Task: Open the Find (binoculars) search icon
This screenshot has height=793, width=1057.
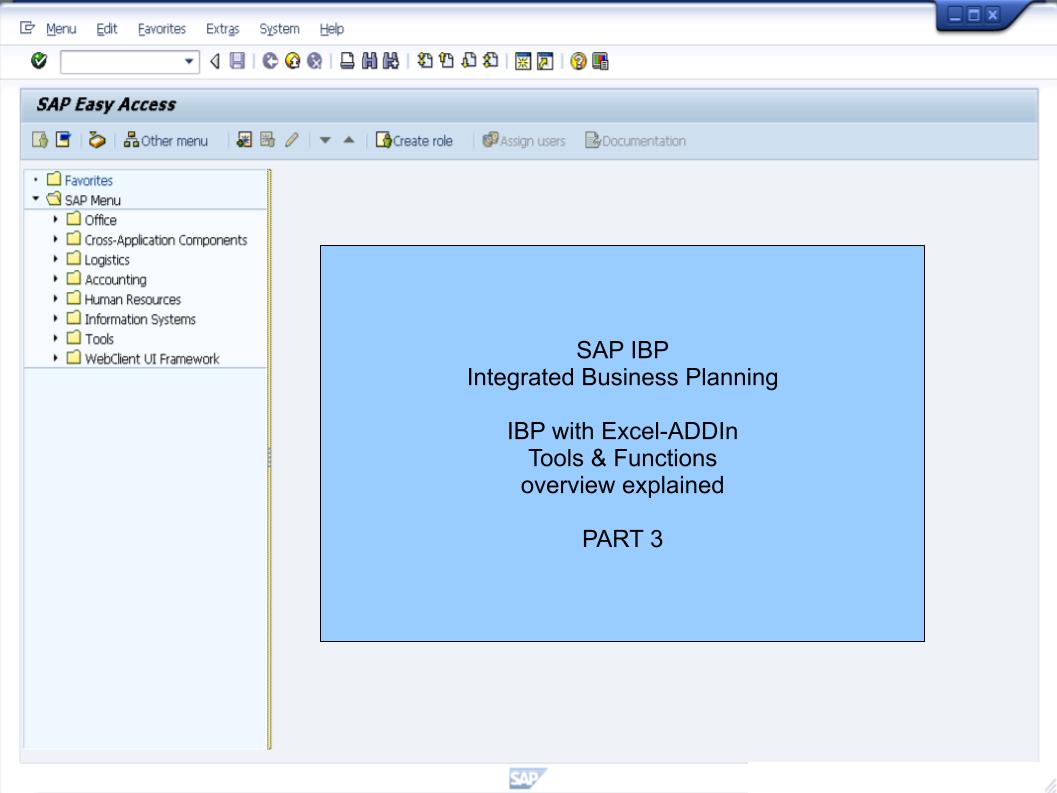Action: pos(370,61)
